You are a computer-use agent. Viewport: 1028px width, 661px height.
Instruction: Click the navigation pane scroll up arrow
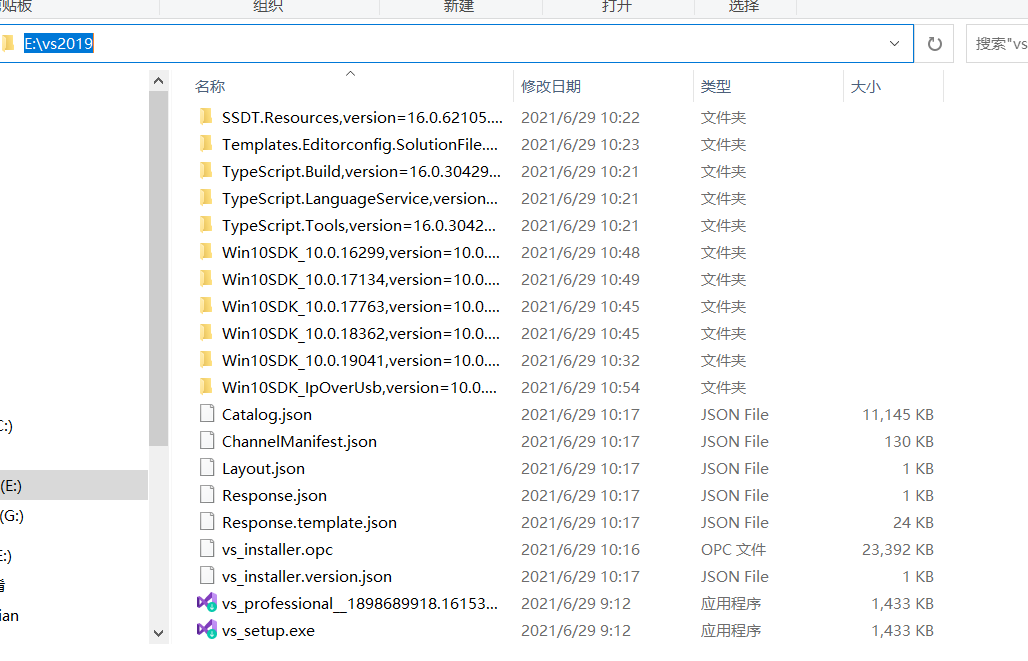(158, 81)
